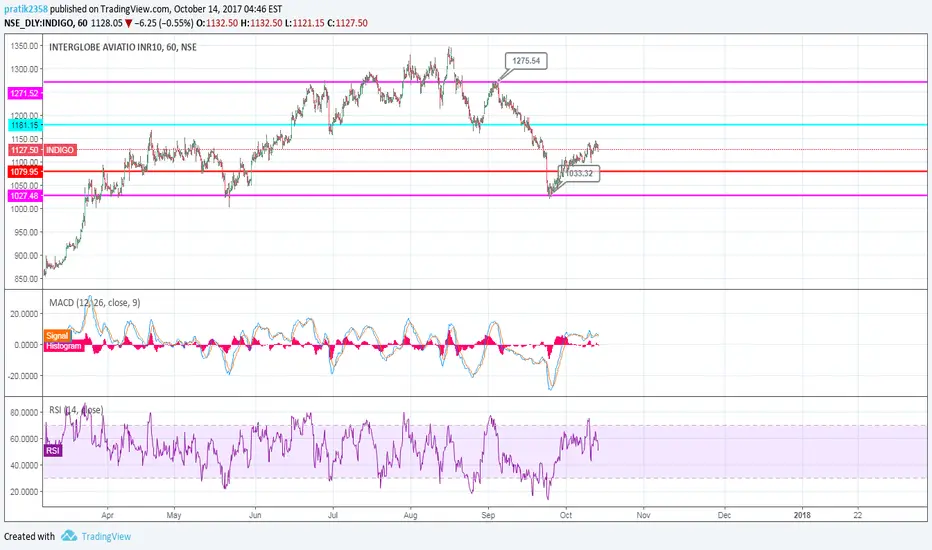Click the 1350.00 price axis label
The image size is (932, 550).
(24, 46)
